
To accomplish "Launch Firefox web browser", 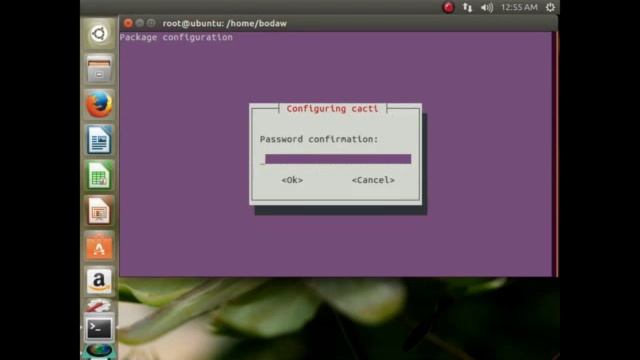I will 99,104.
